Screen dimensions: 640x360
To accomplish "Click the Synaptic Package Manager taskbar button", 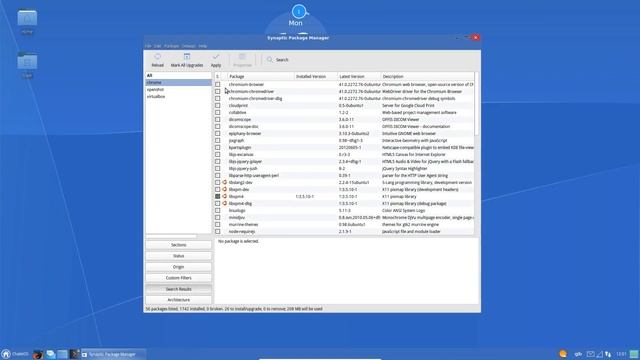I will 113,354.
